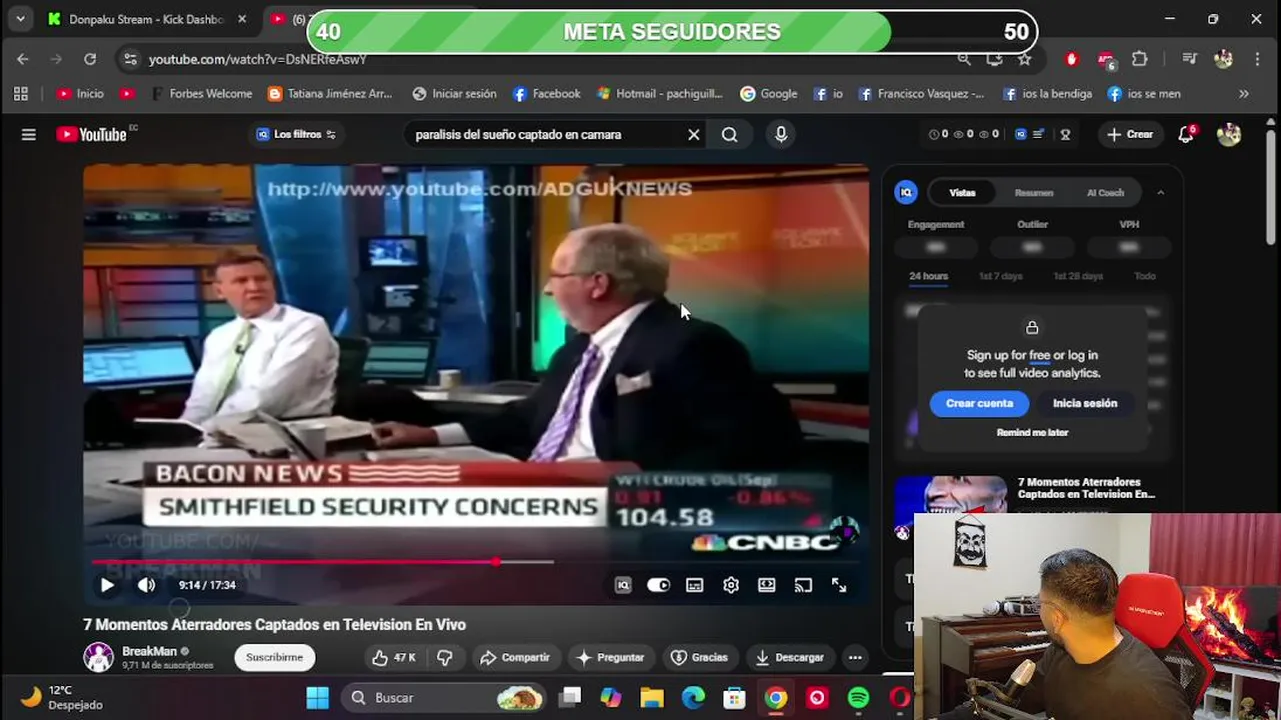Open the Google bookmark

[768, 93]
